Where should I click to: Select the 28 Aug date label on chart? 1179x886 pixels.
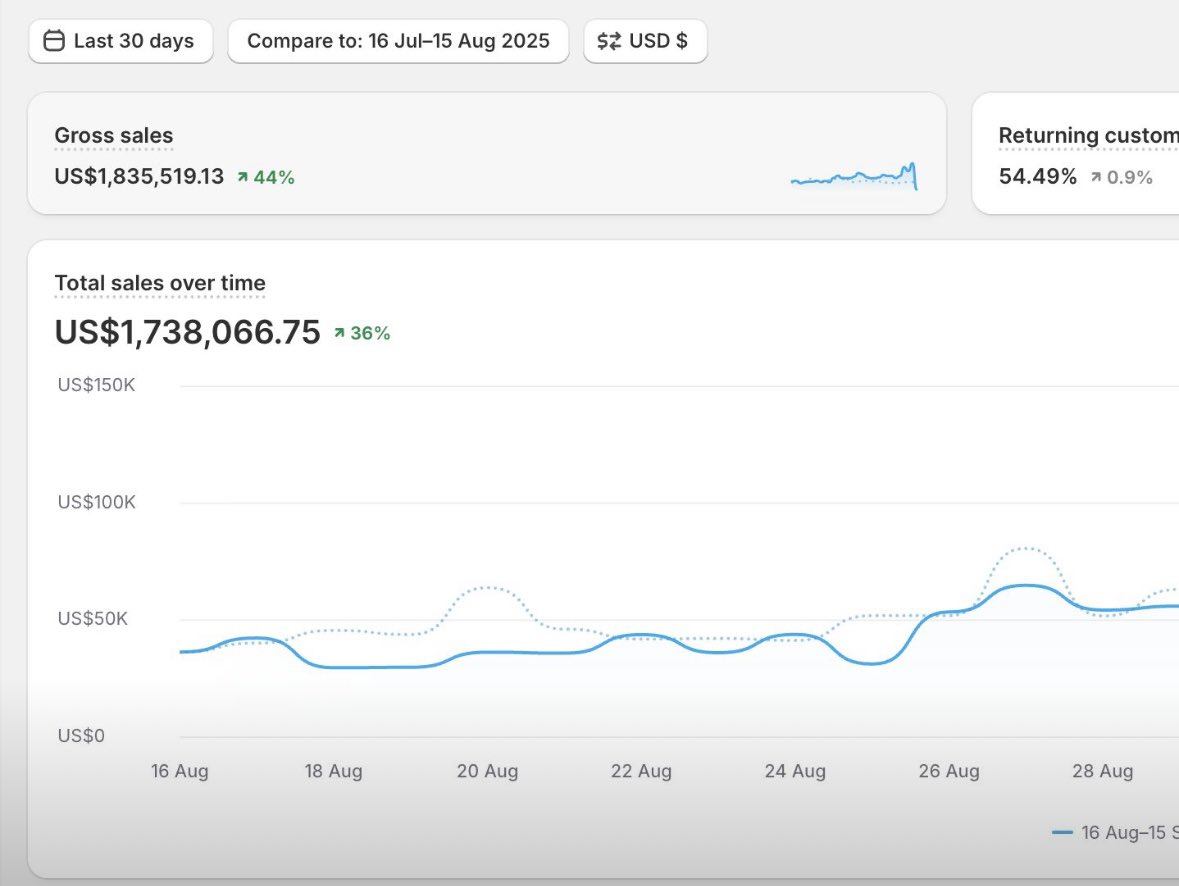[x=1102, y=771]
